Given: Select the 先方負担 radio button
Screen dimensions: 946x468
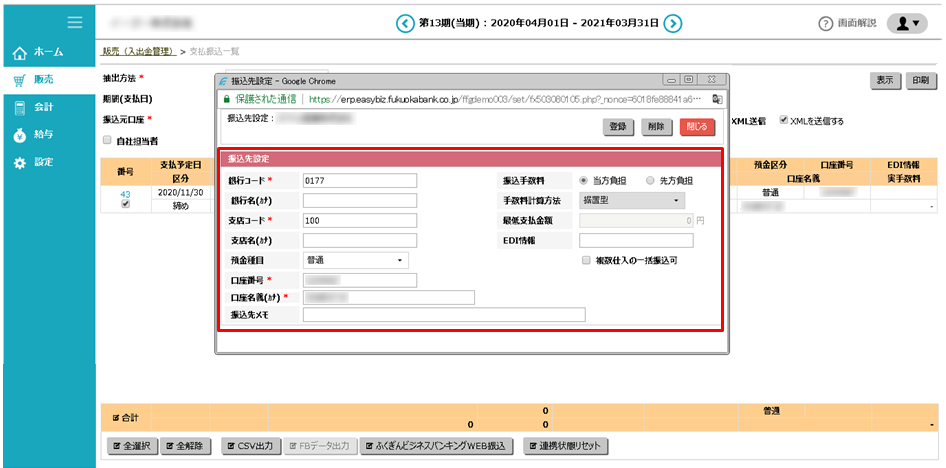Looking at the screenshot, I should (650, 181).
